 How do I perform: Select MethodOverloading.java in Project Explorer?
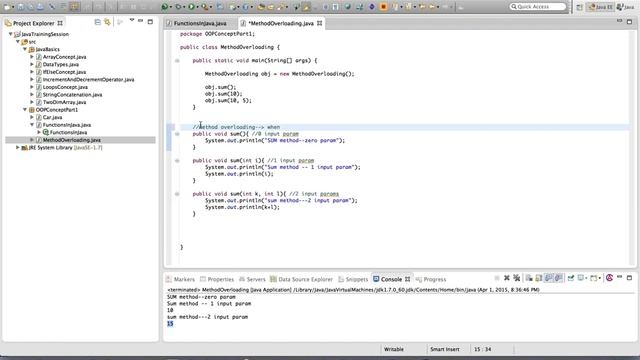click(x=72, y=140)
